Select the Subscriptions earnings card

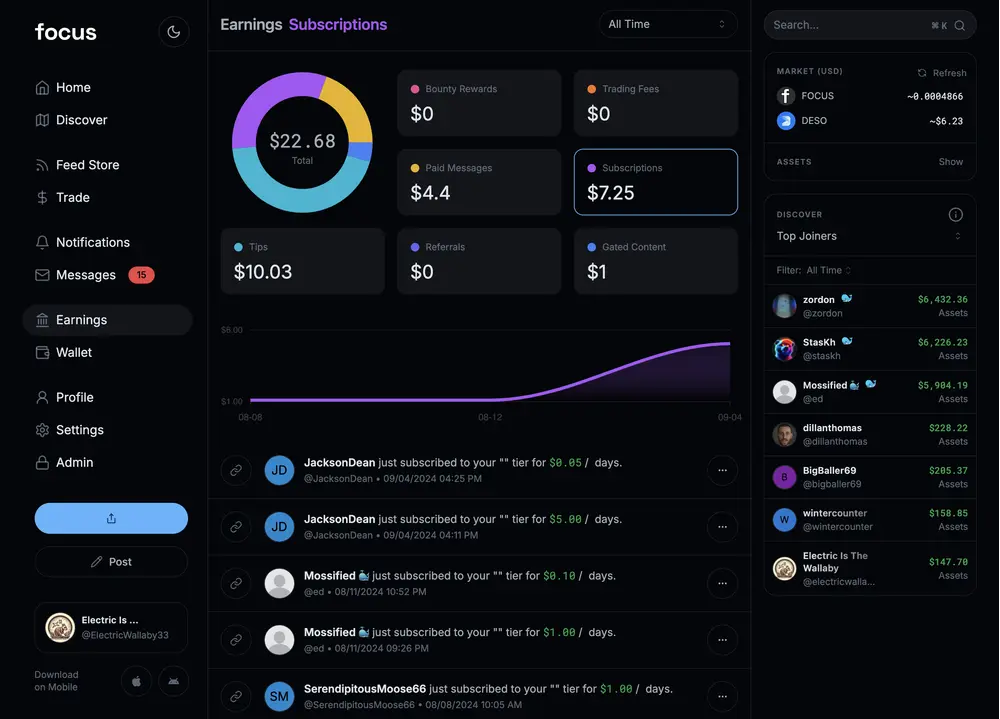pyautogui.click(x=656, y=182)
